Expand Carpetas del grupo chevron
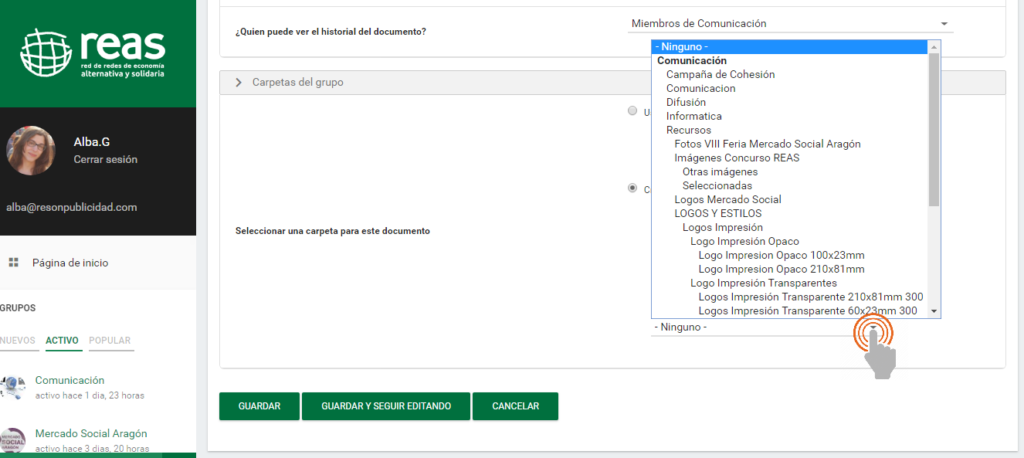 (x=238, y=82)
